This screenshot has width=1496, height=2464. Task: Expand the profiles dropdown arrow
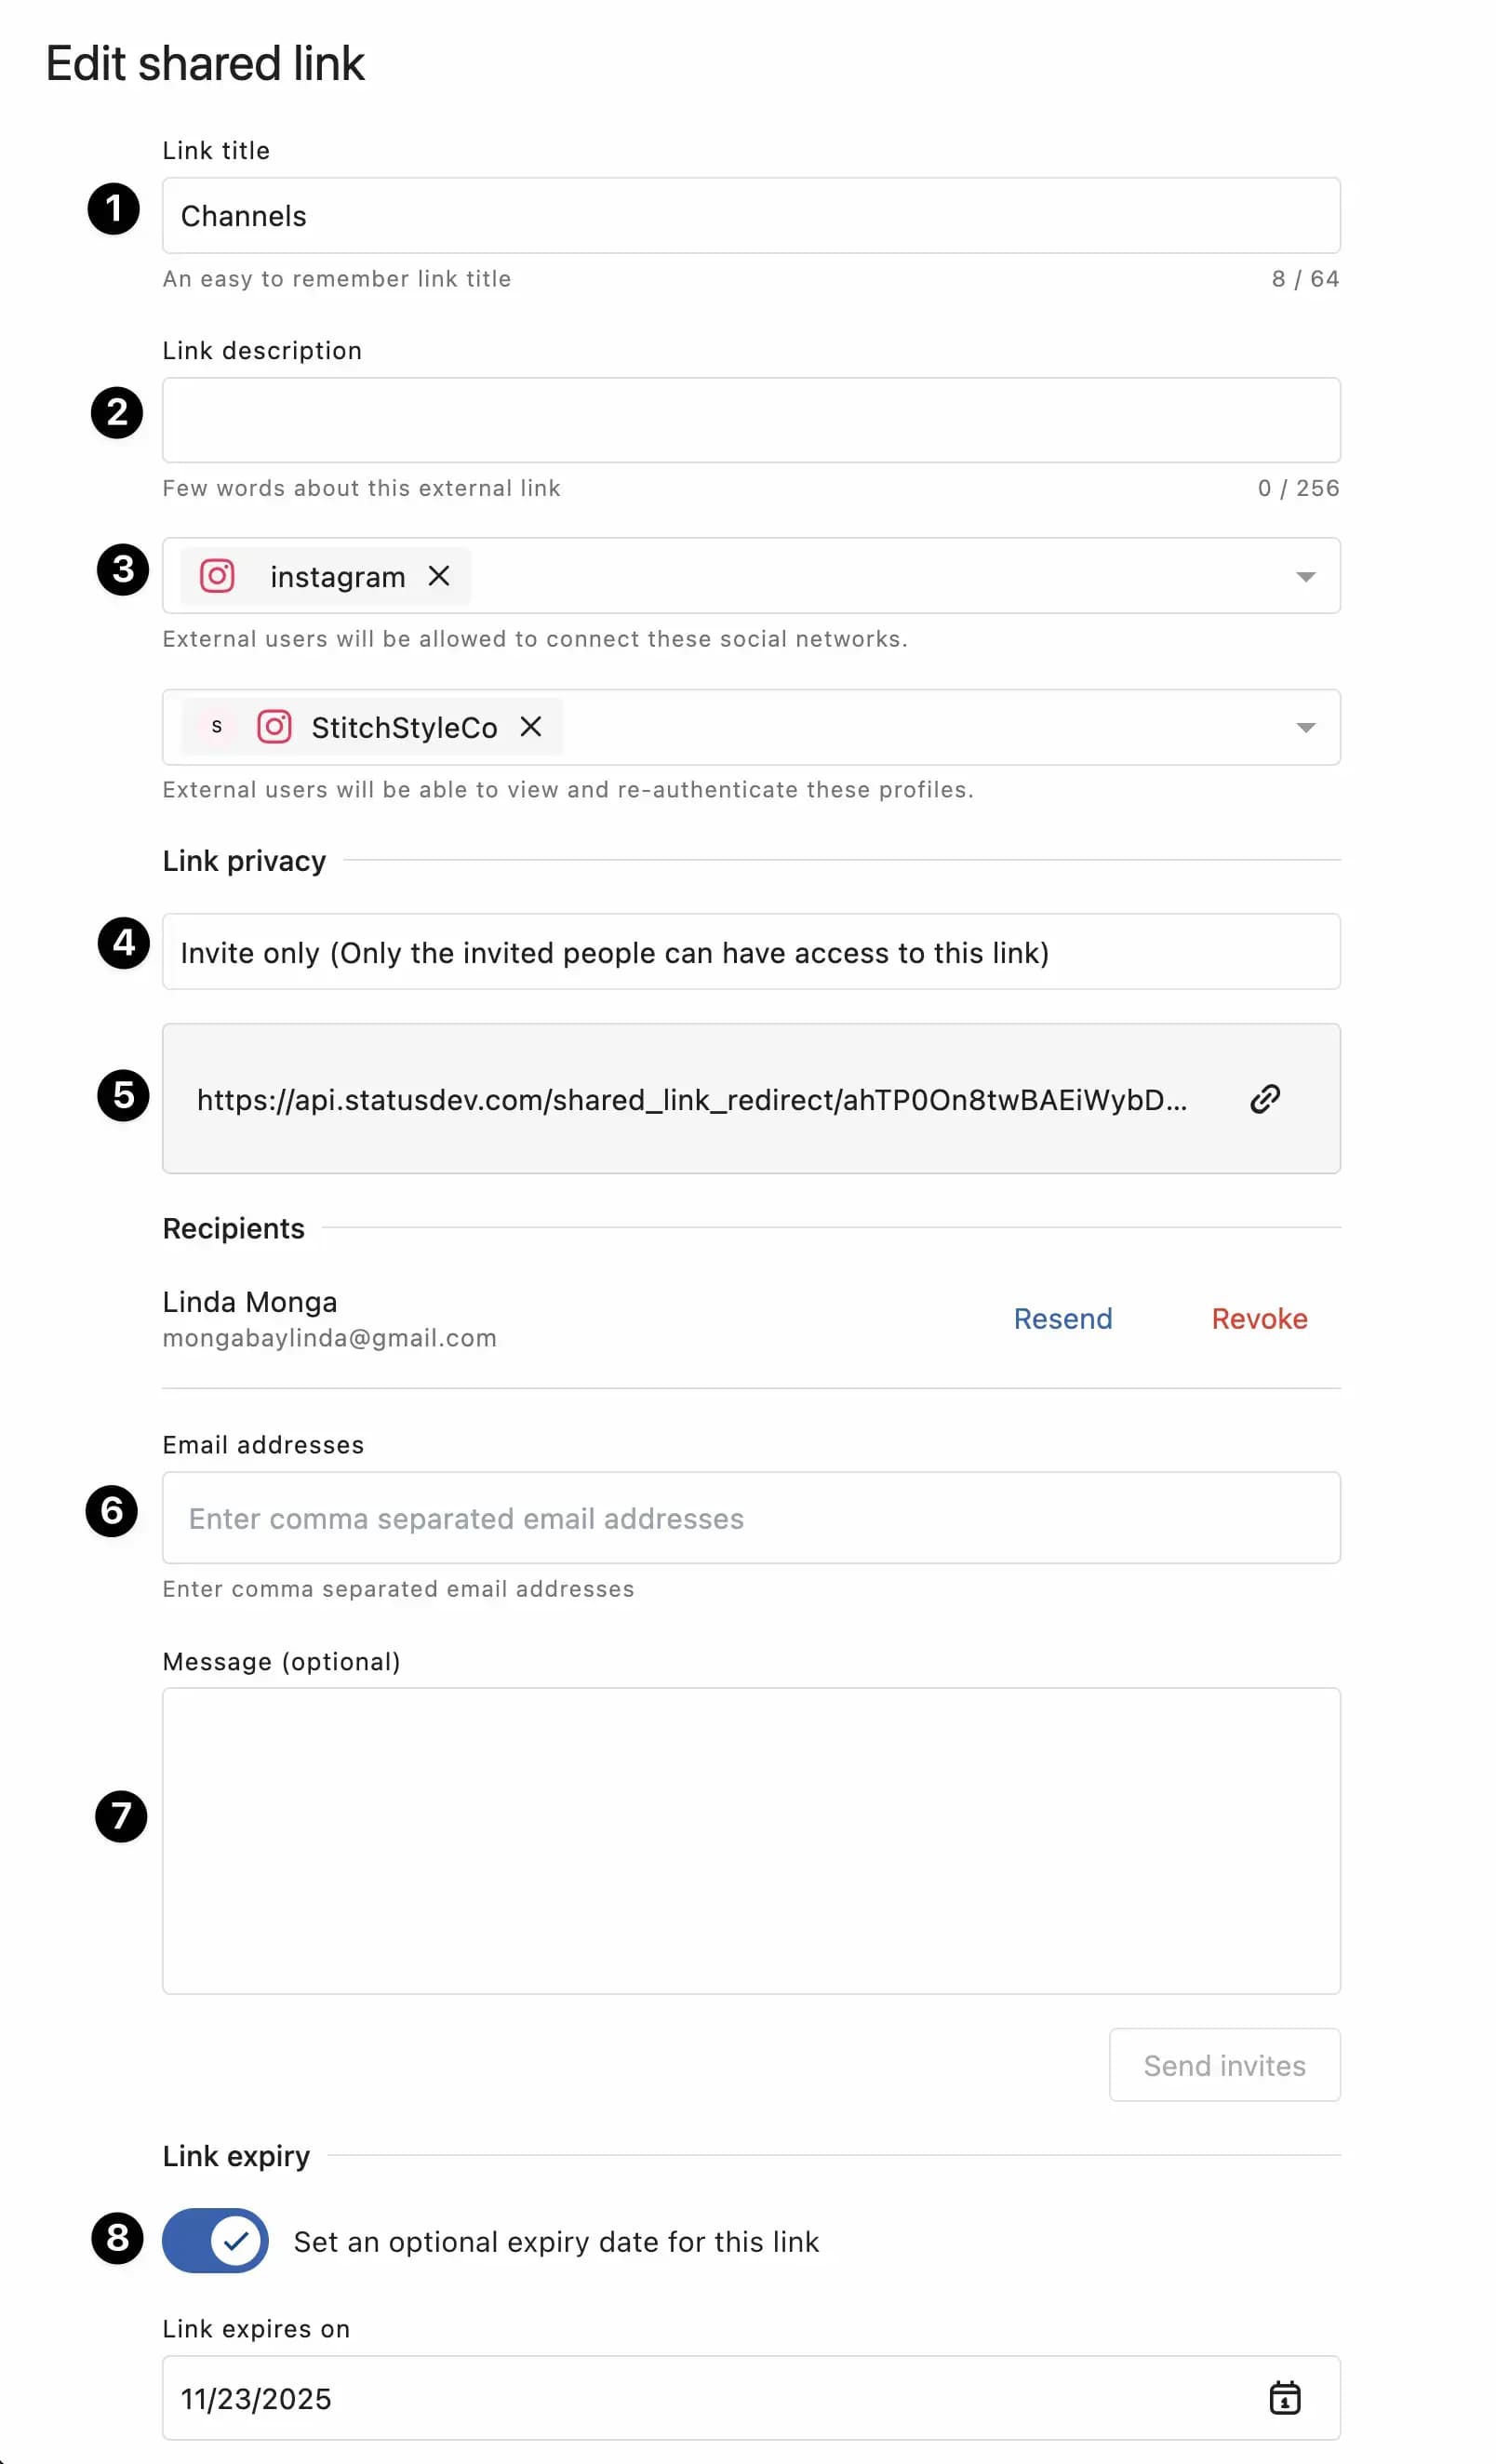(1304, 728)
